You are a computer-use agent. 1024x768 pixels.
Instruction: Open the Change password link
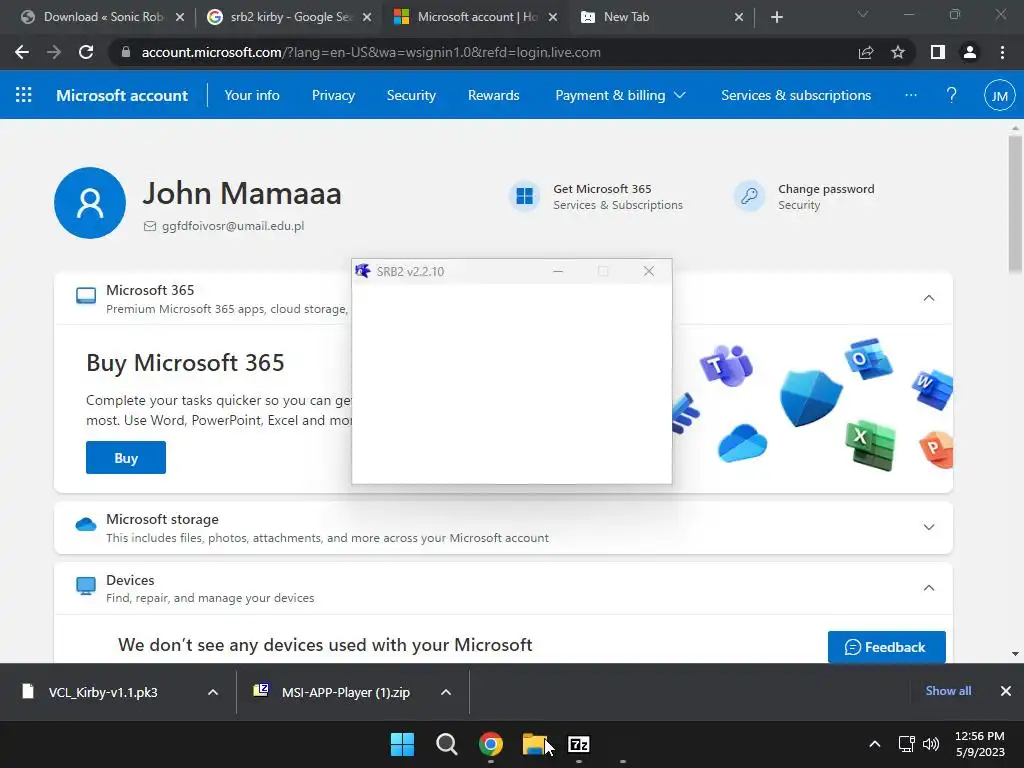(826, 189)
